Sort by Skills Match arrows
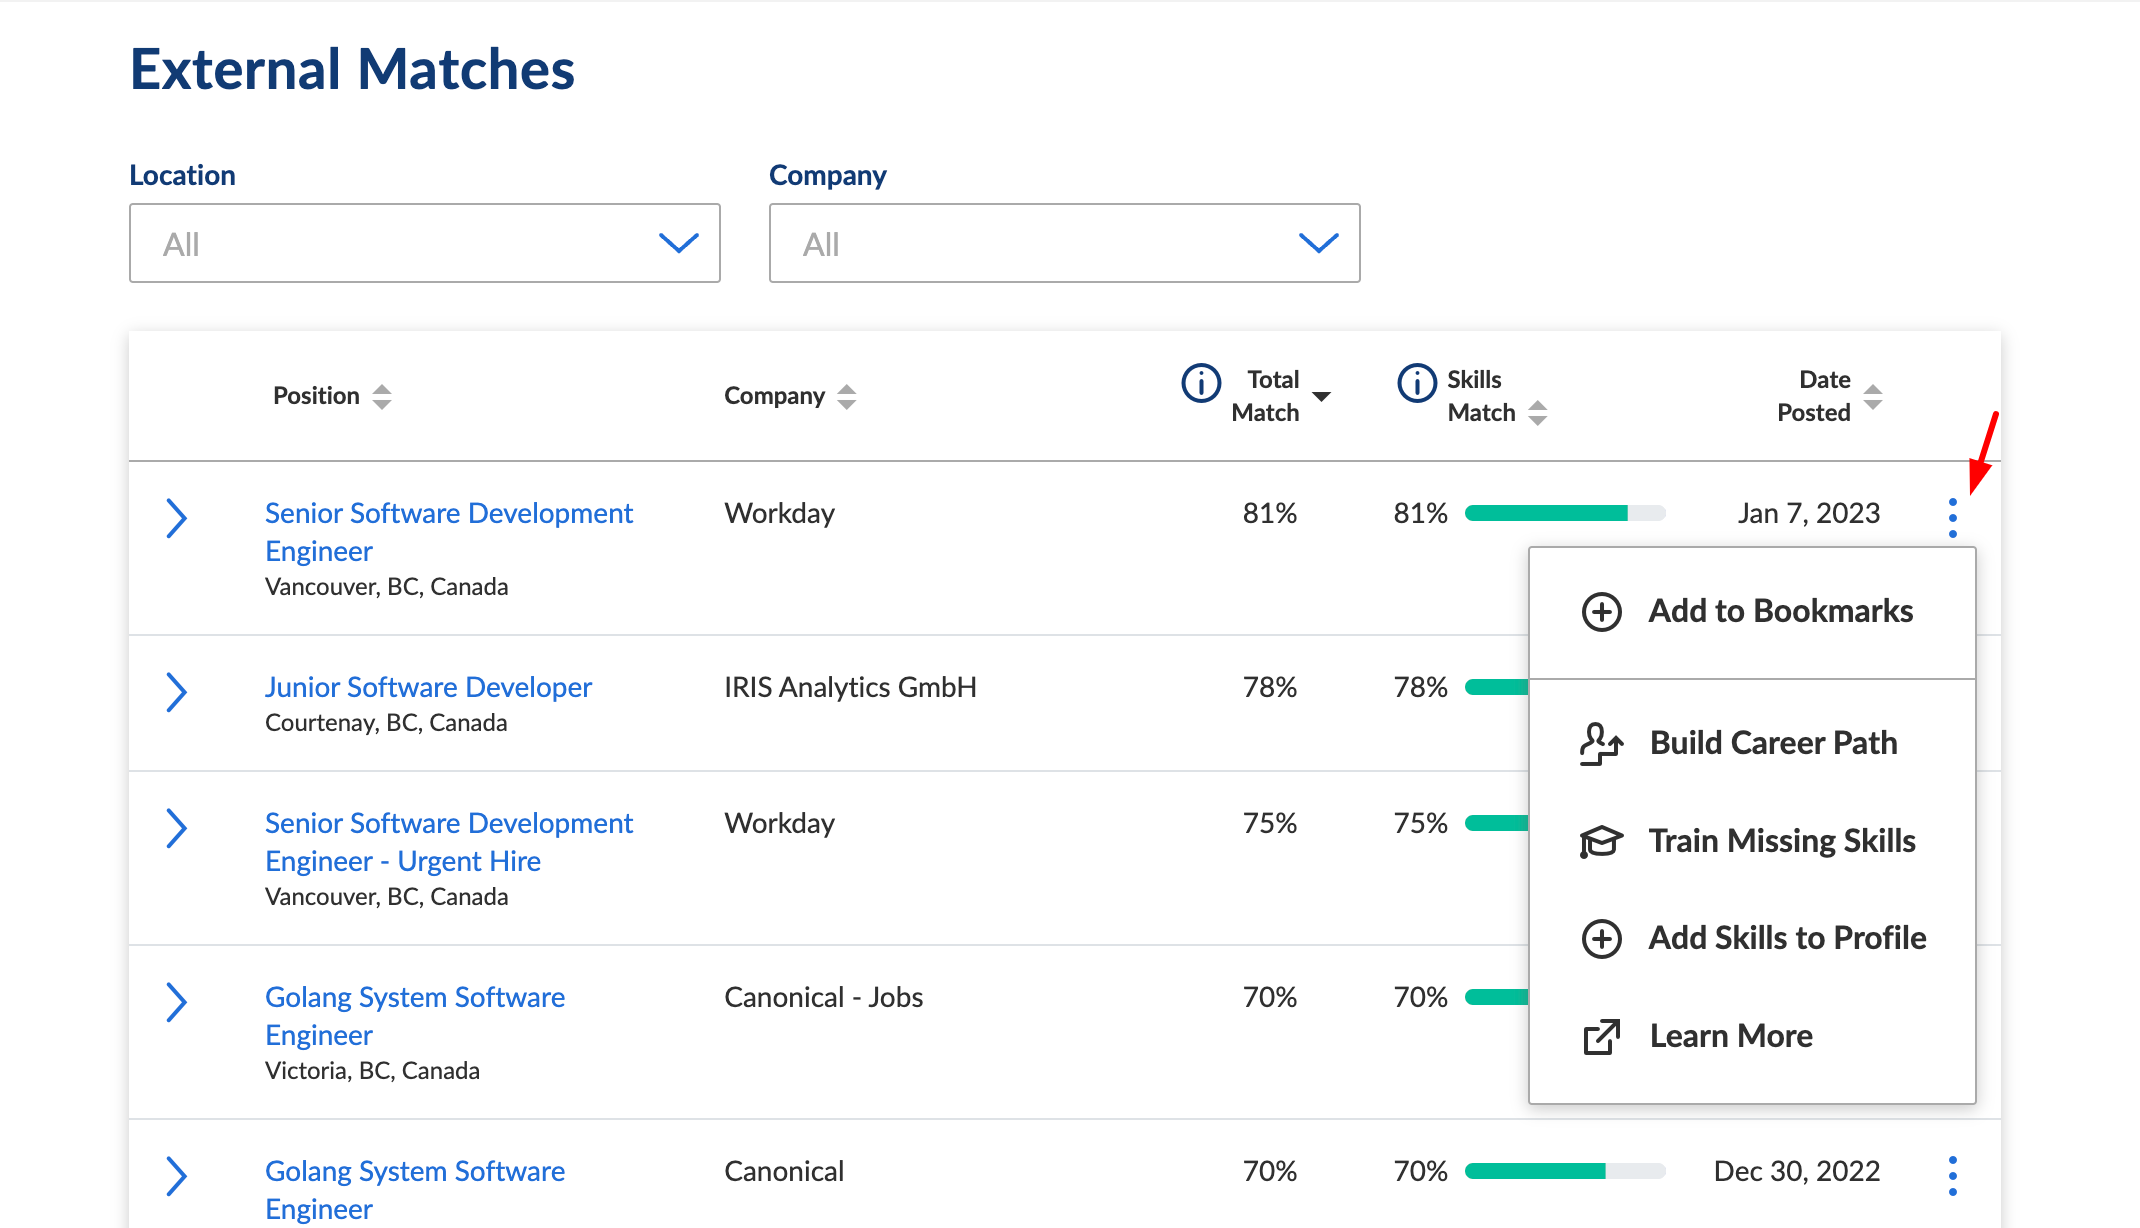 [1538, 413]
